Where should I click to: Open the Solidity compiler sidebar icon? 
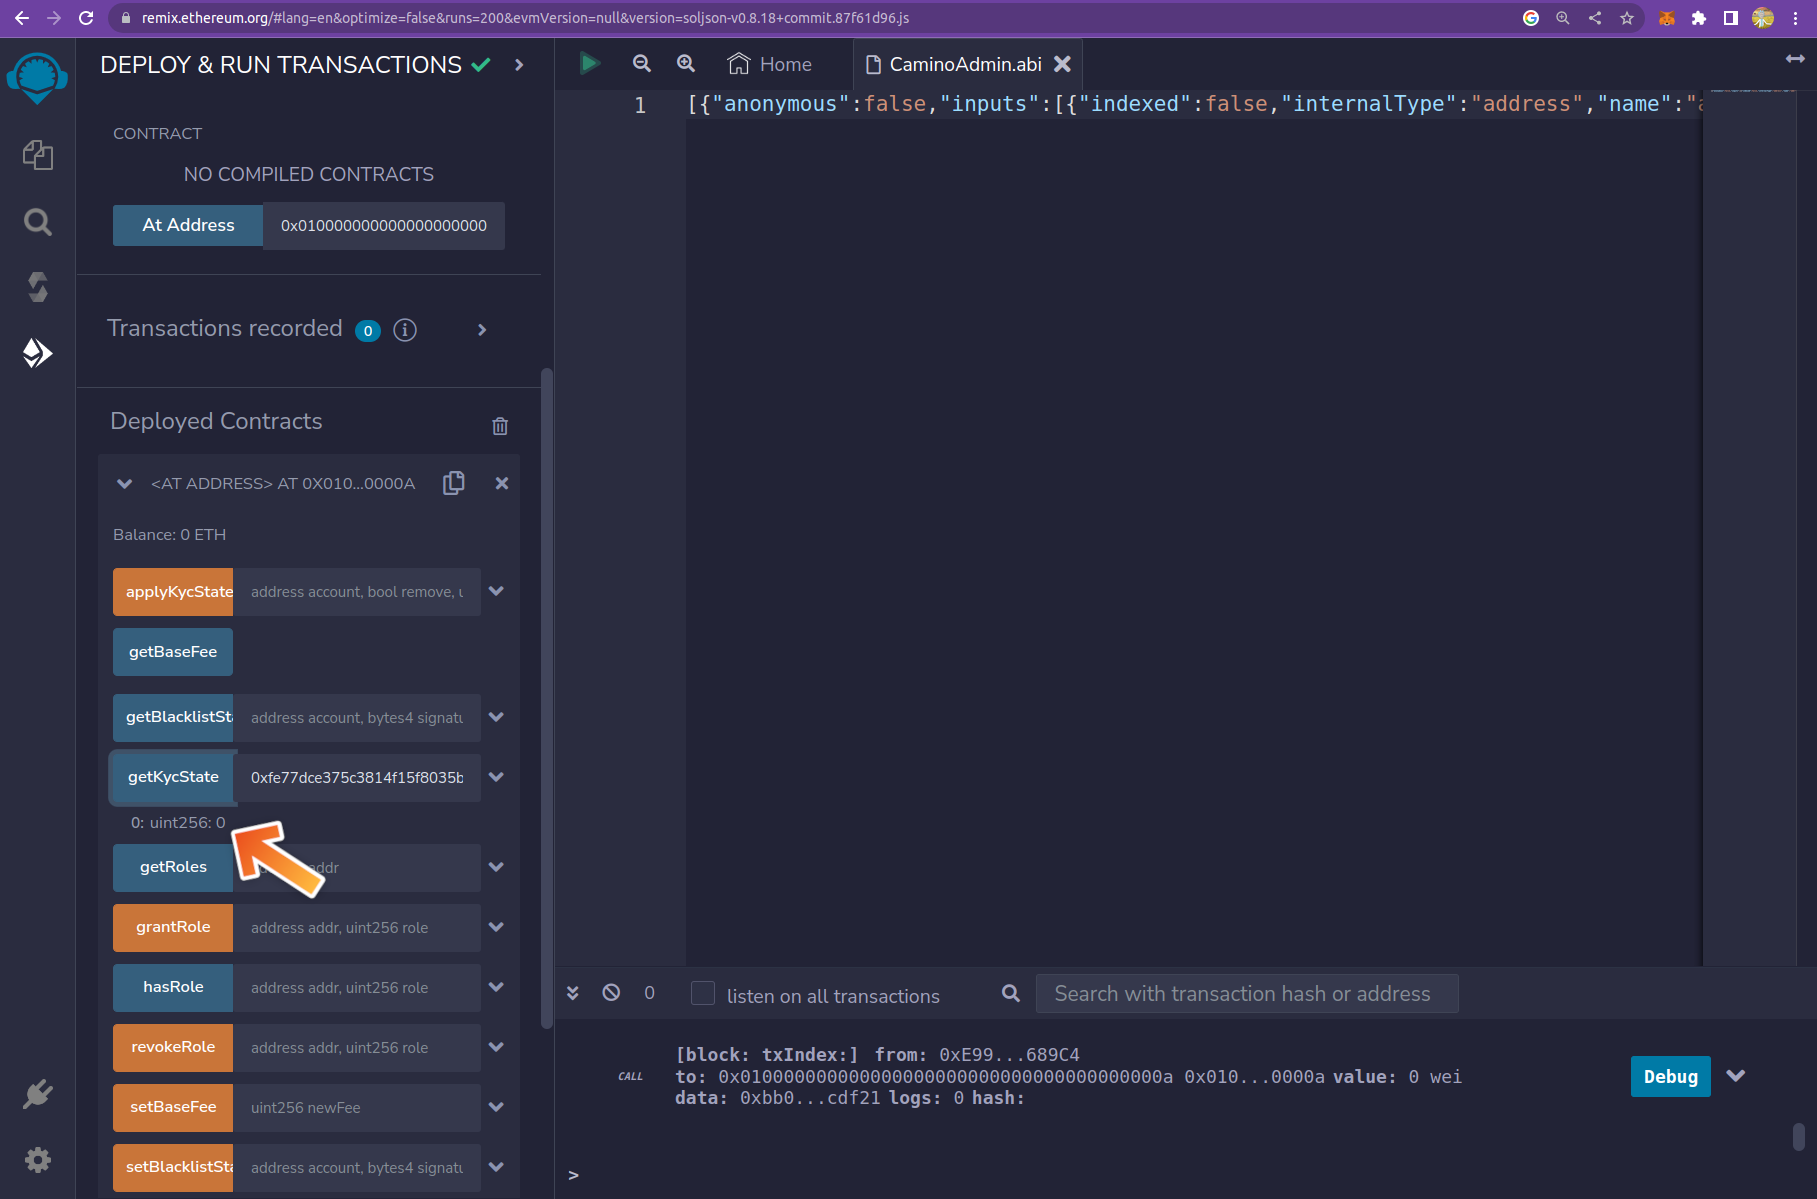37,288
